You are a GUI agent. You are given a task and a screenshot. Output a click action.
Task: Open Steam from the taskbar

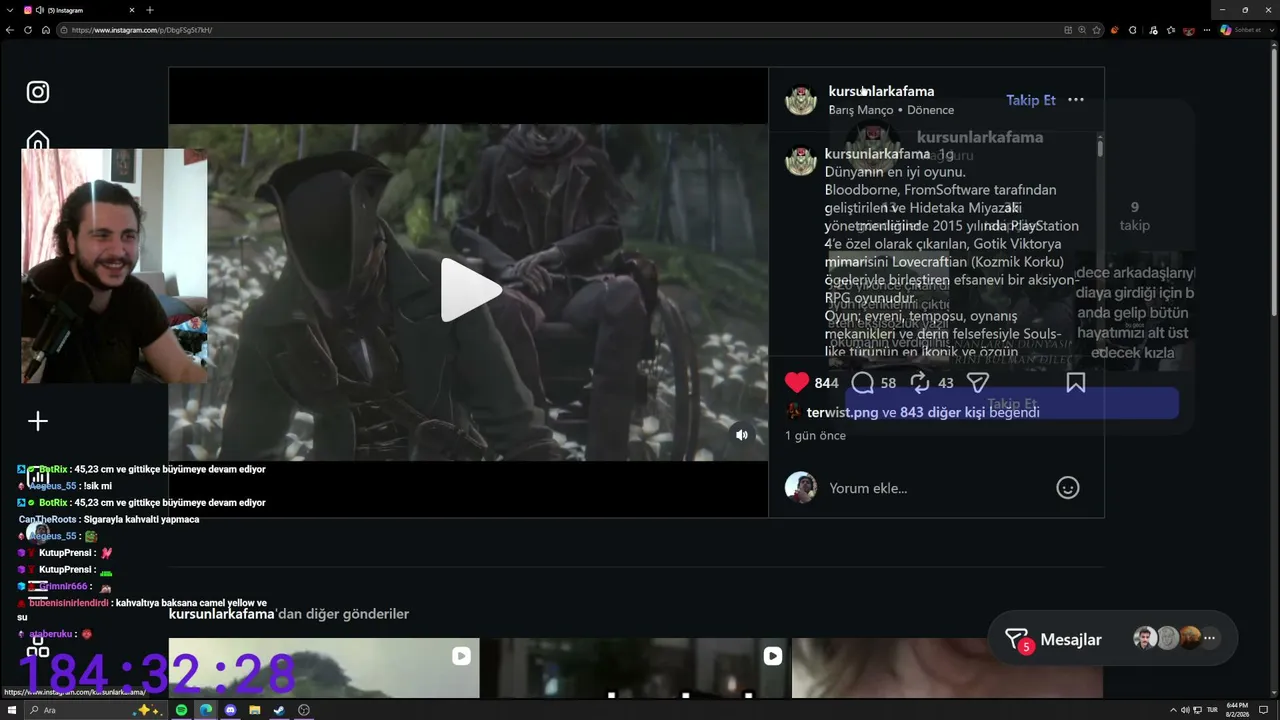click(x=279, y=710)
